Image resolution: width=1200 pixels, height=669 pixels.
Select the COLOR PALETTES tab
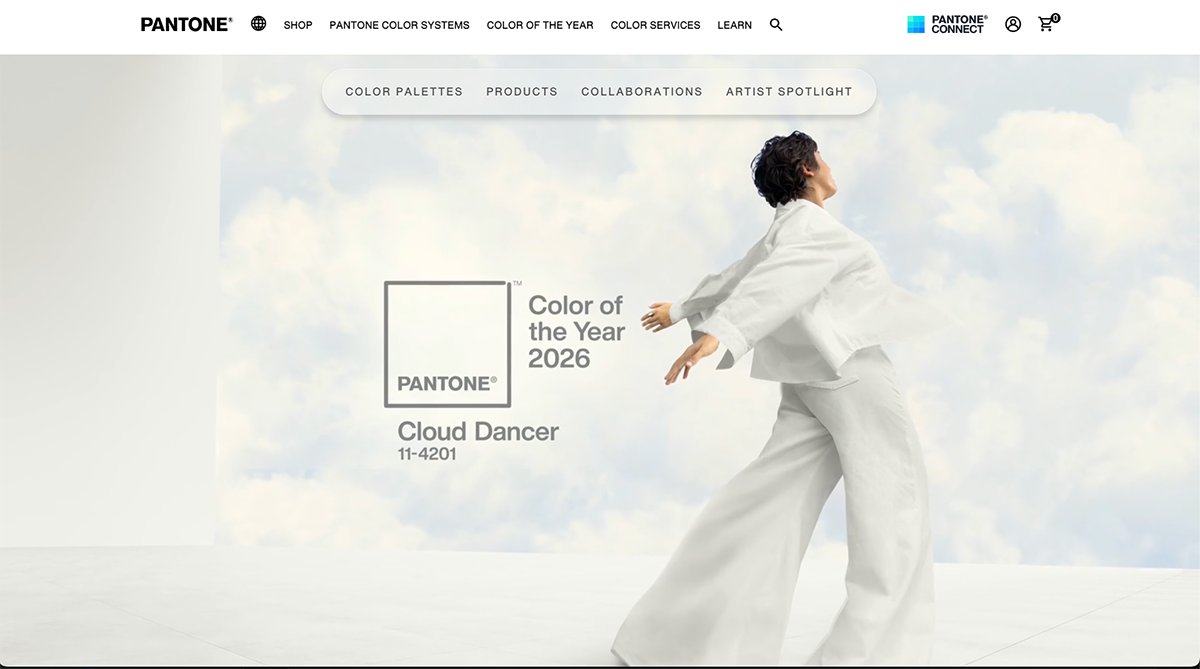click(403, 91)
